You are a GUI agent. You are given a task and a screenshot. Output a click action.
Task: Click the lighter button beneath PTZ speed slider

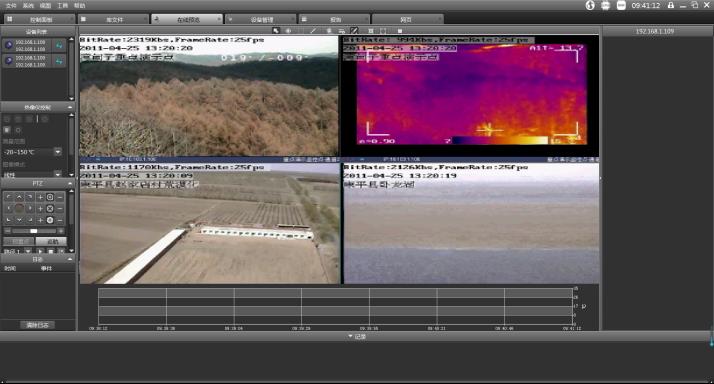point(51,241)
